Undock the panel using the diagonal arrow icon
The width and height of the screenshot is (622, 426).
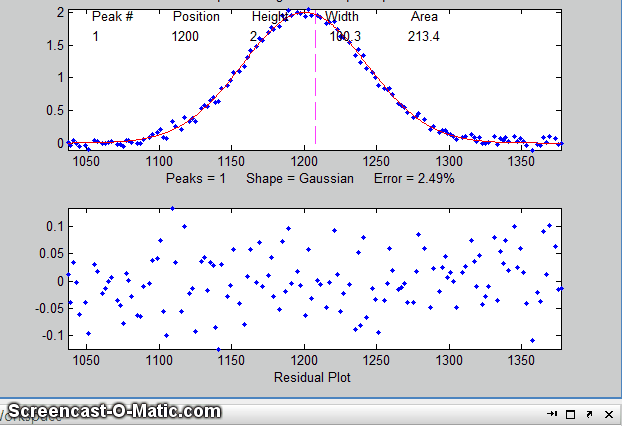pos(589,414)
